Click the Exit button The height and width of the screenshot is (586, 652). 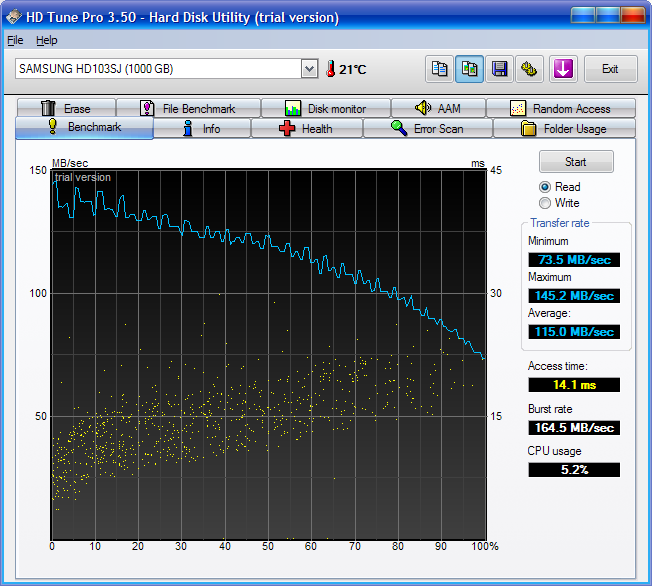[610, 69]
